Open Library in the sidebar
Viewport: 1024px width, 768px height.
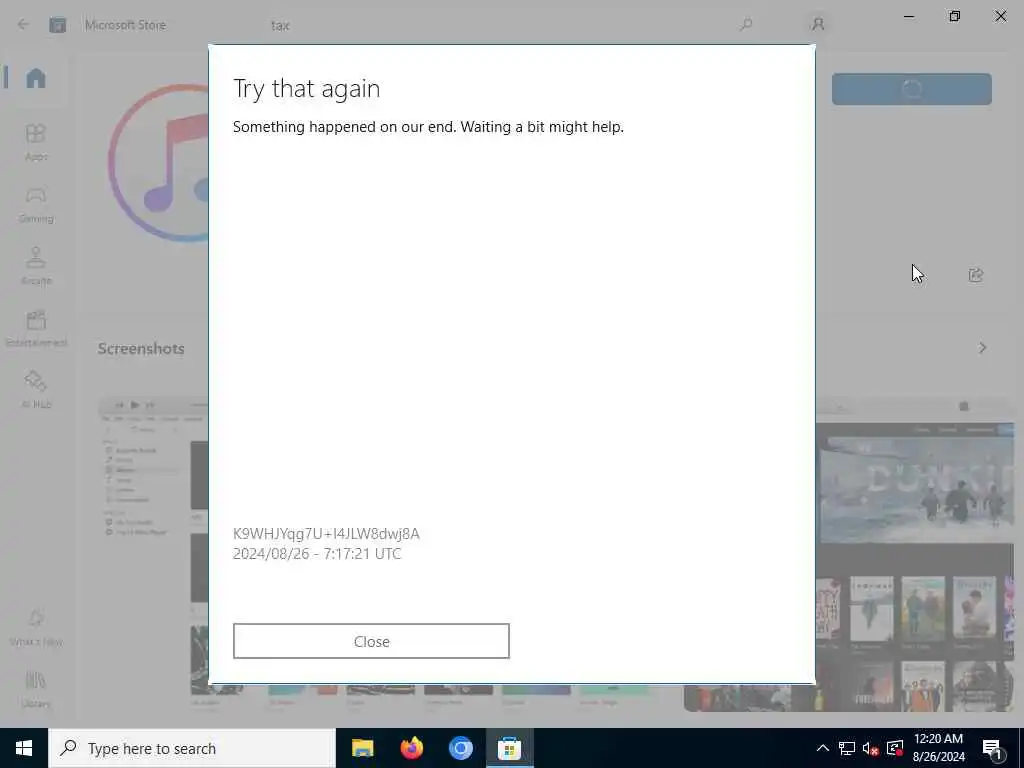coord(36,689)
